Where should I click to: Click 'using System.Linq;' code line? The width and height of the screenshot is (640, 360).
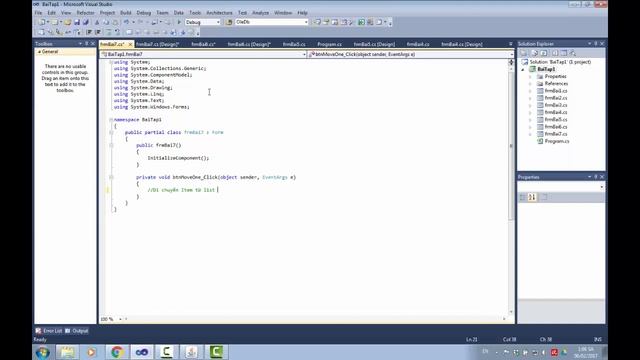(x=139, y=94)
